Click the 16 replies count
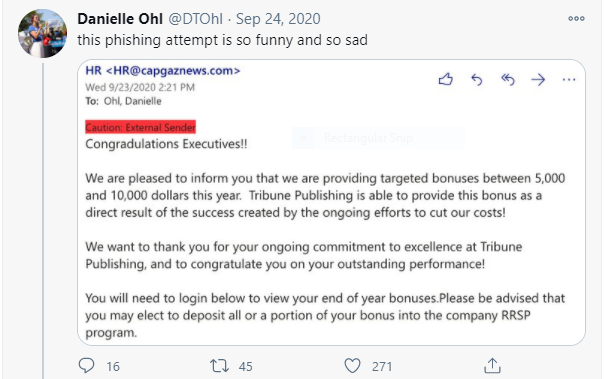Image resolution: width=604 pixels, height=379 pixels. tap(113, 366)
